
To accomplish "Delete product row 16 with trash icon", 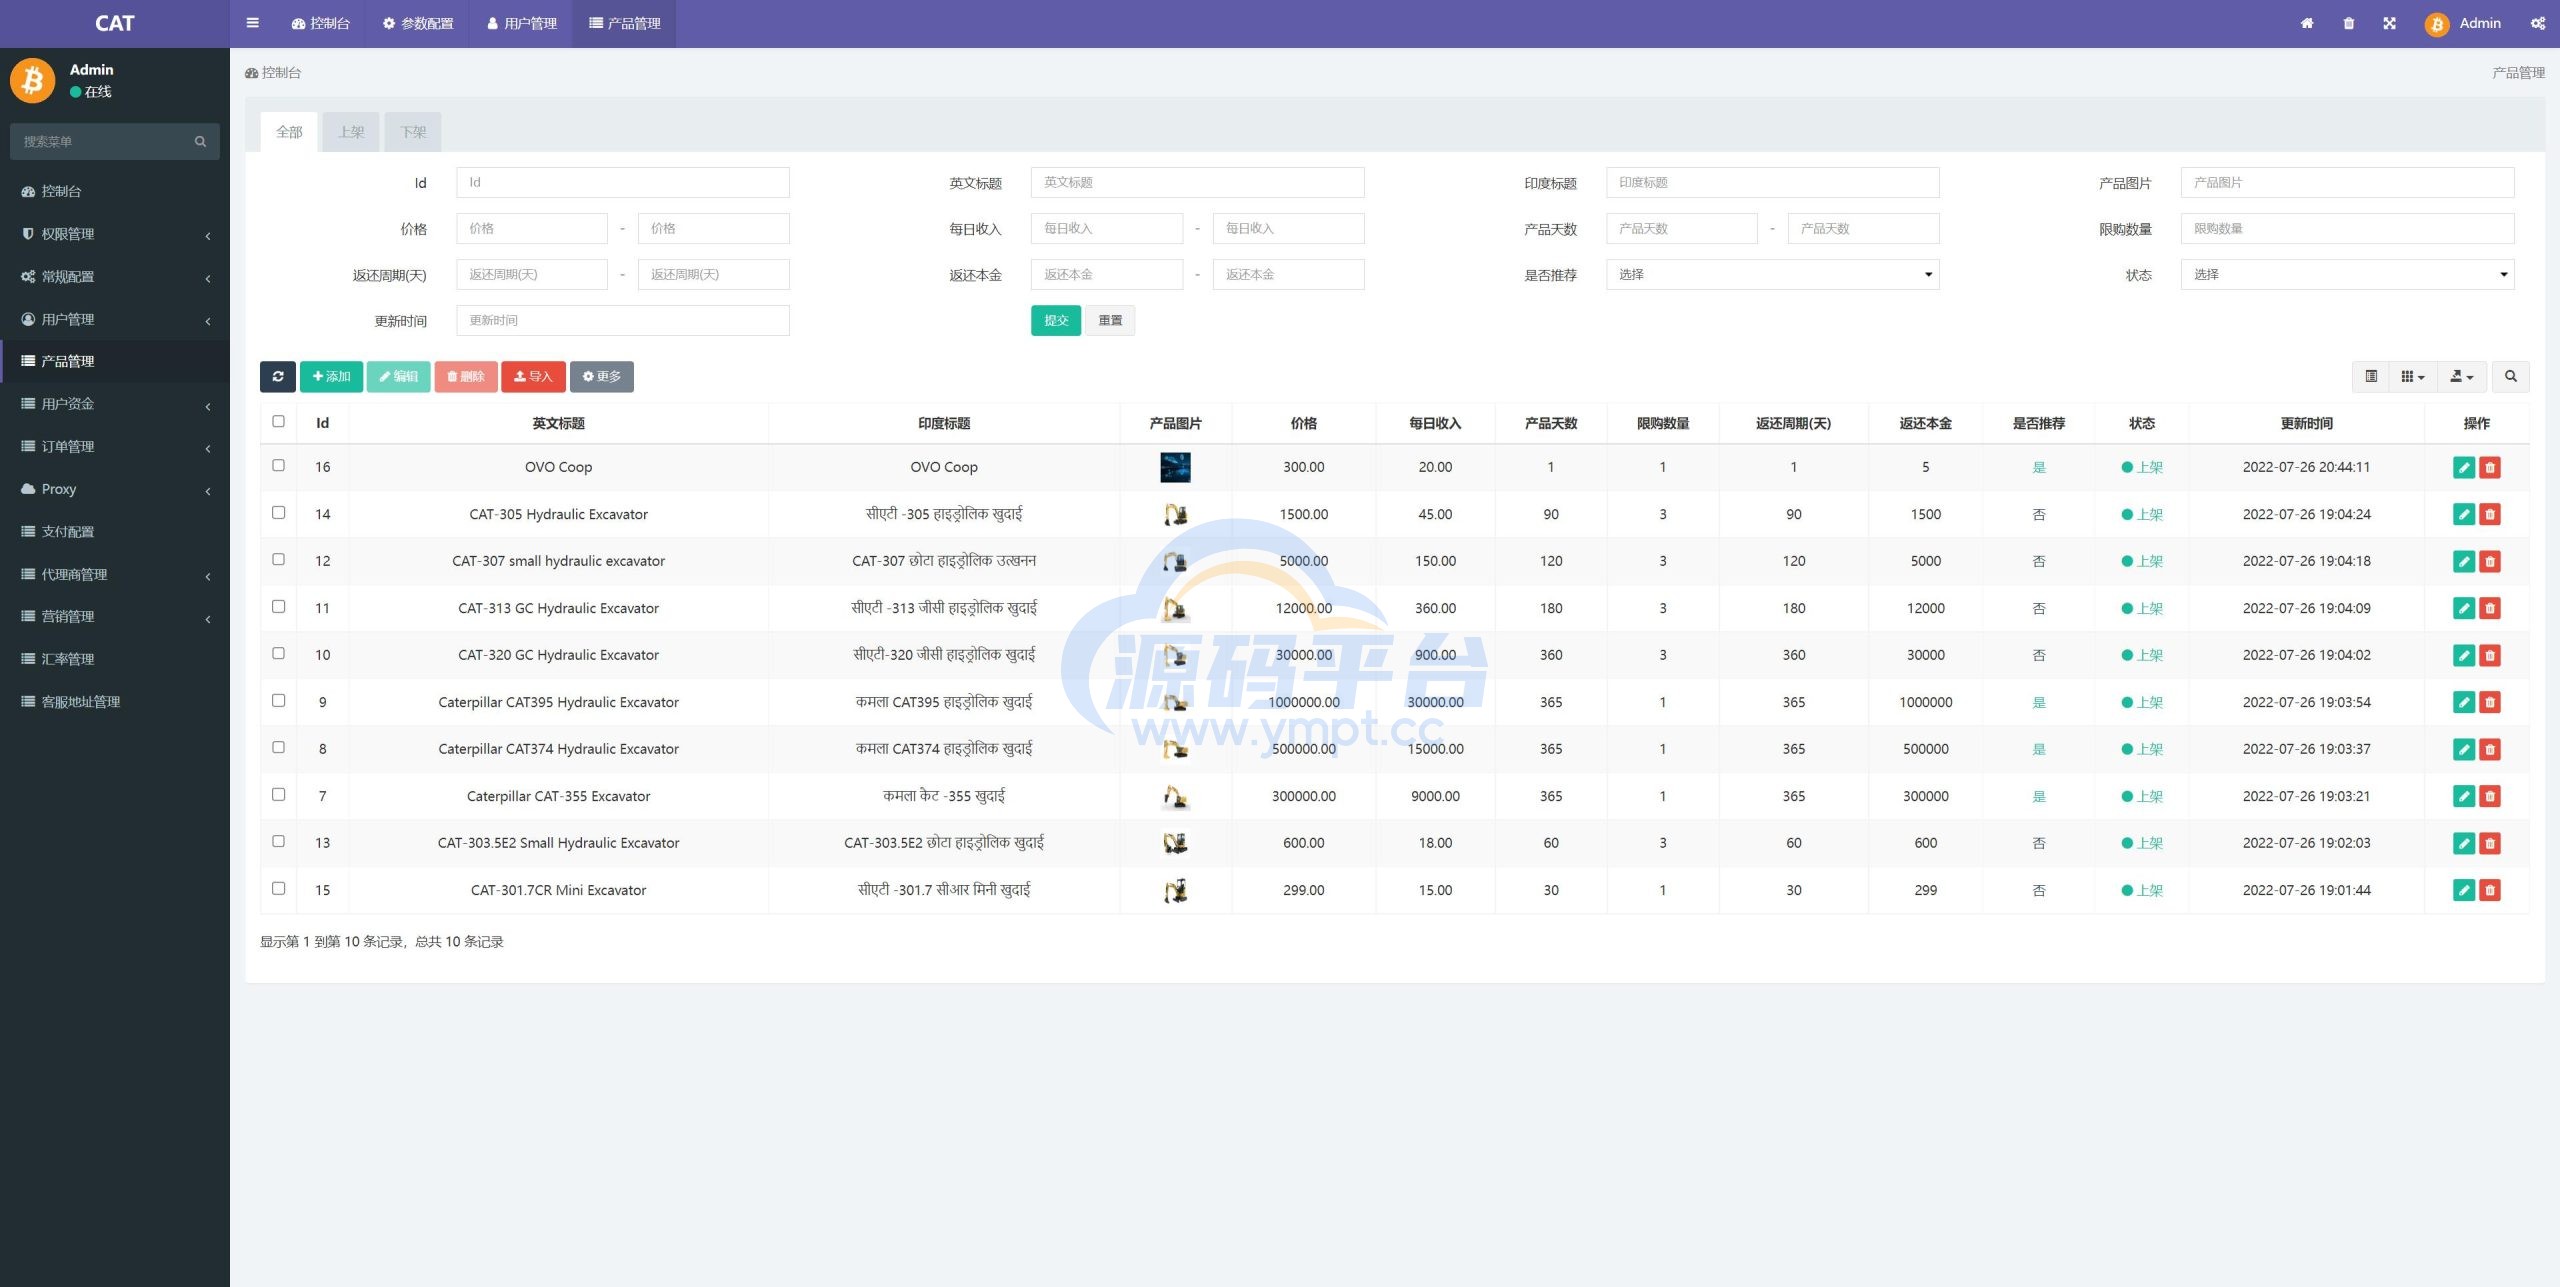I will pyautogui.click(x=2489, y=467).
